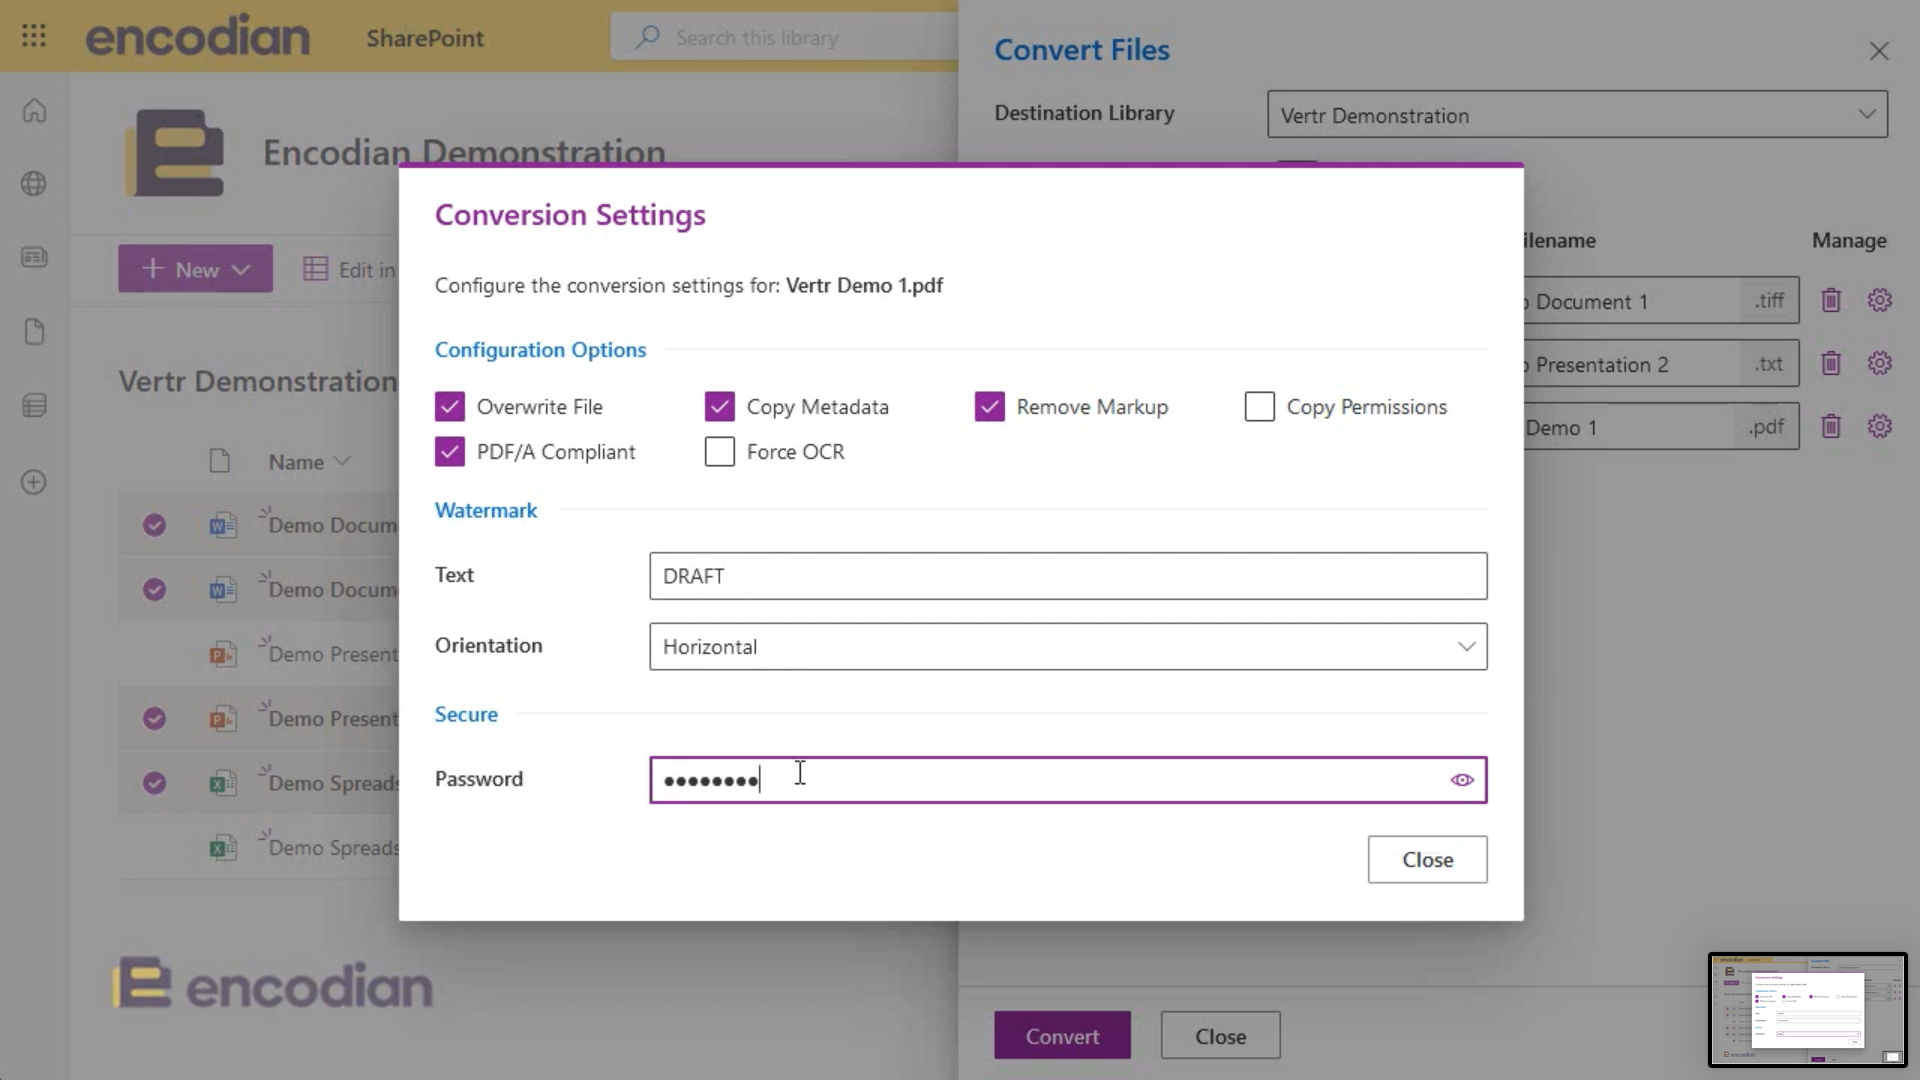Delete the Demo 1 .pdf row

click(x=1831, y=426)
